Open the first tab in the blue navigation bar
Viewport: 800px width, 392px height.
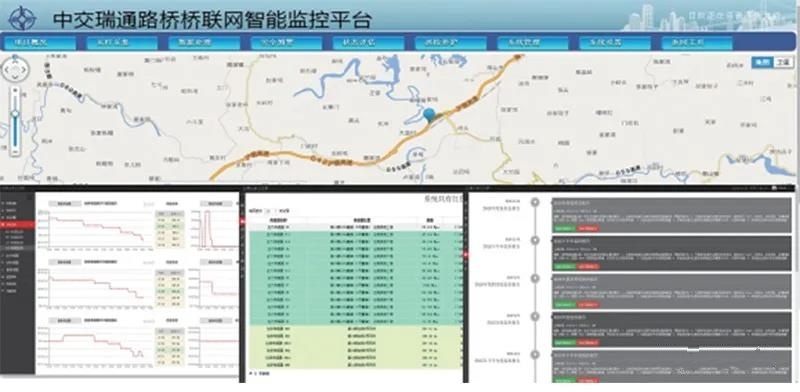[40, 43]
